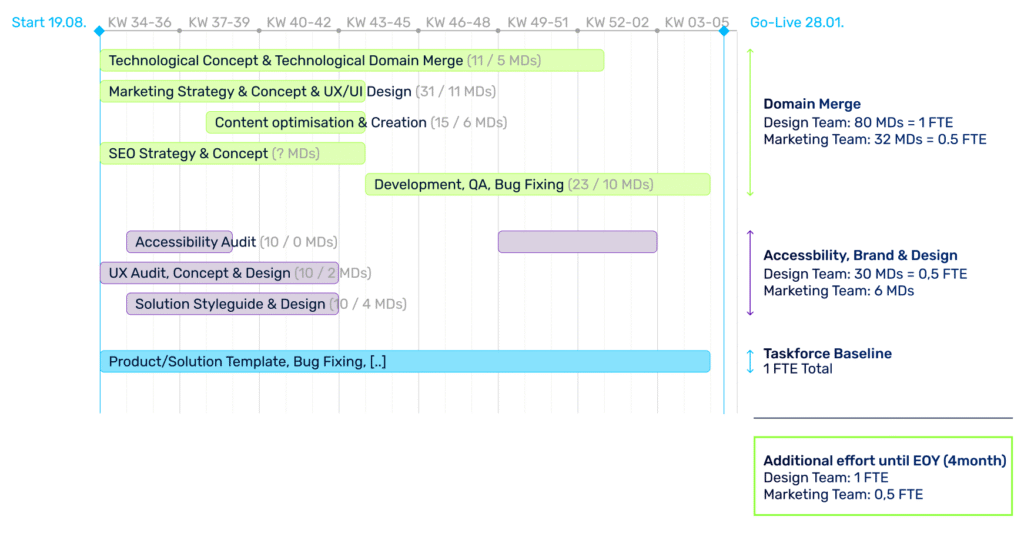
Task: Click the blue Taskforce Baseline range arrow
Action: [x=750, y=361]
